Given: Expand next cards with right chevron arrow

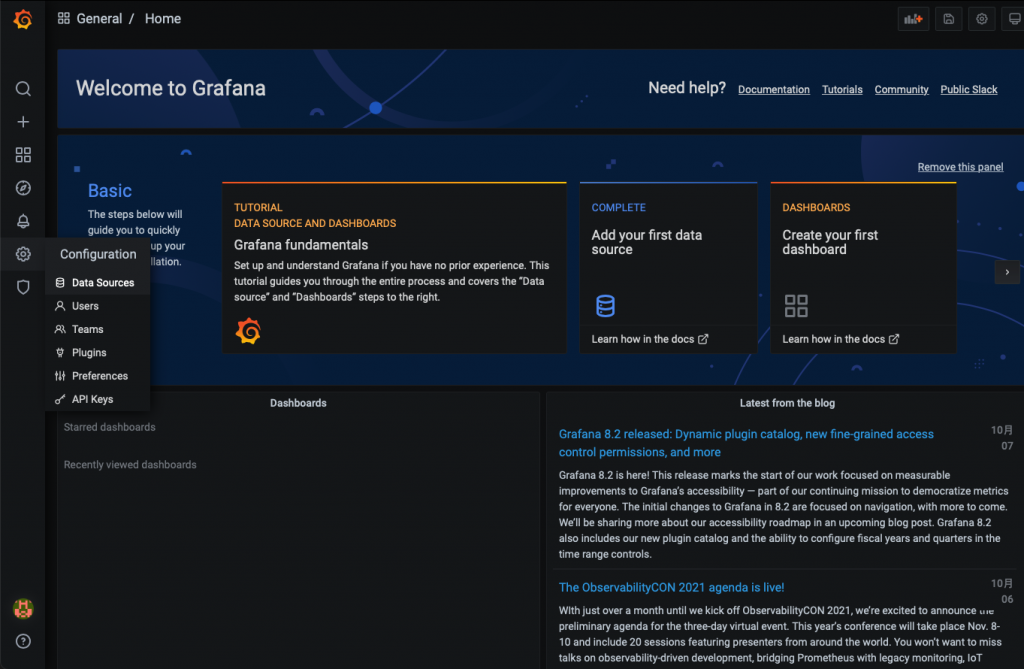Looking at the screenshot, I should tap(1007, 272).
